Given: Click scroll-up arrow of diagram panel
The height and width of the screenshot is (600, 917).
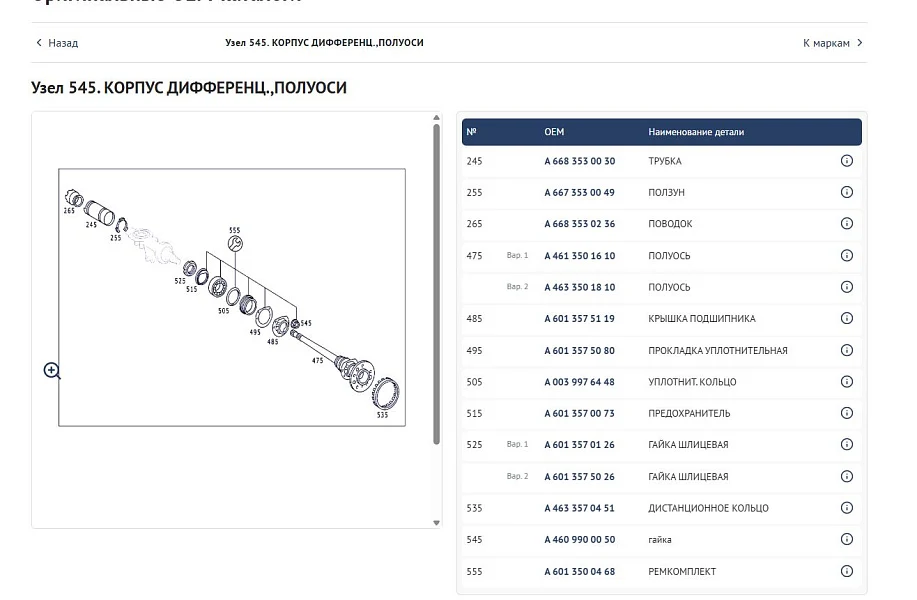Looking at the screenshot, I should click(x=436, y=118).
